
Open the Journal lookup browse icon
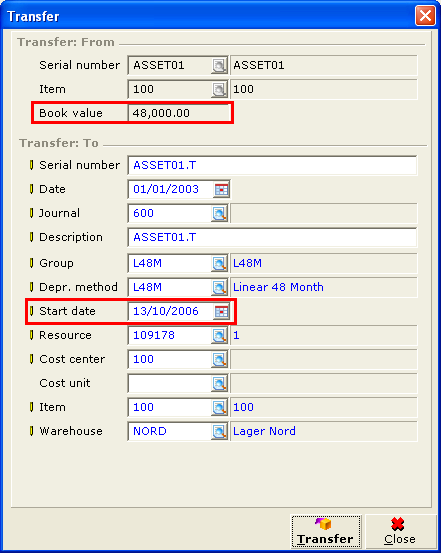[x=219, y=214]
